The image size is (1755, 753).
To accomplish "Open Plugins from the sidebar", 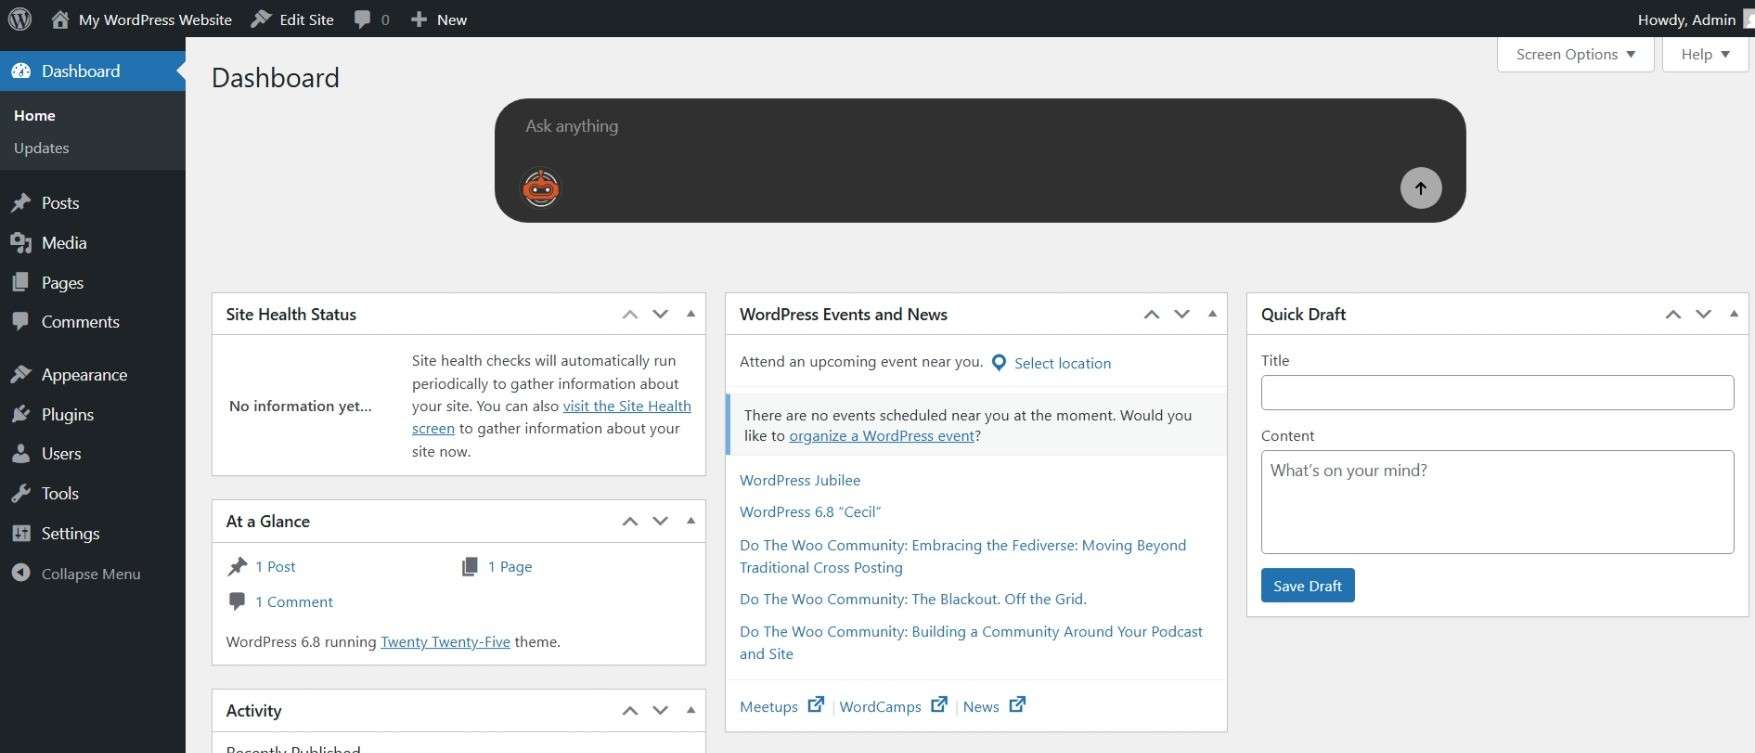I will [67, 414].
